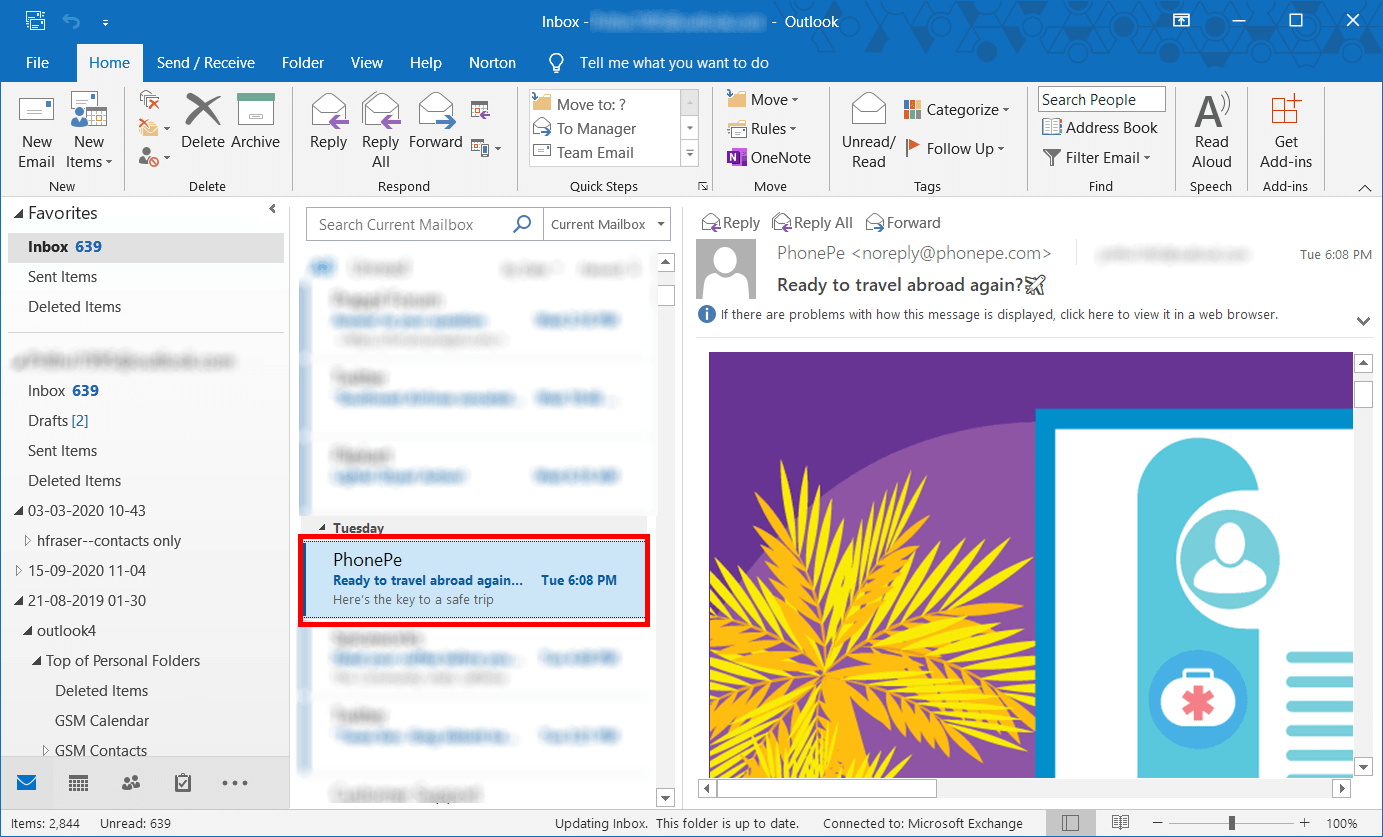Open the Get Add-ins store
This screenshot has height=837, width=1383.
coord(1286,130)
